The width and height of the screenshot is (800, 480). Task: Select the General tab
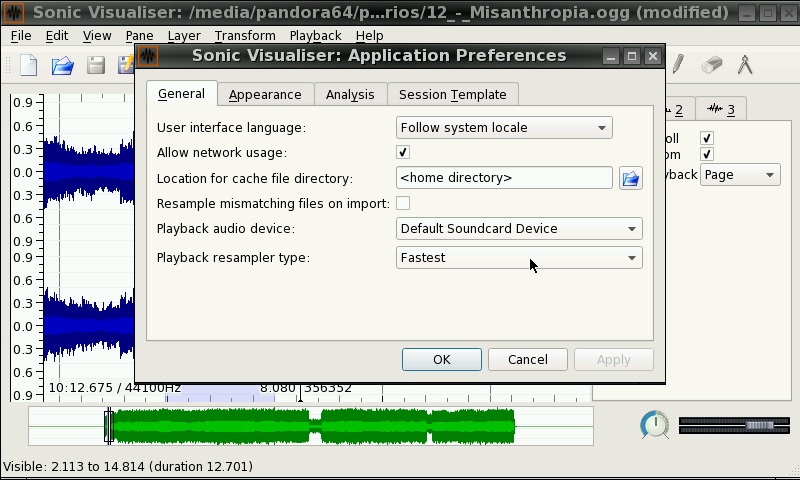182,93
